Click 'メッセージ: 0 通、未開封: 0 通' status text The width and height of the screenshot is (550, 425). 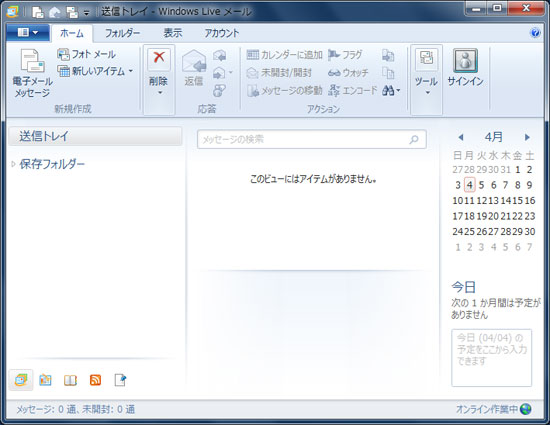tap(75, 409)
